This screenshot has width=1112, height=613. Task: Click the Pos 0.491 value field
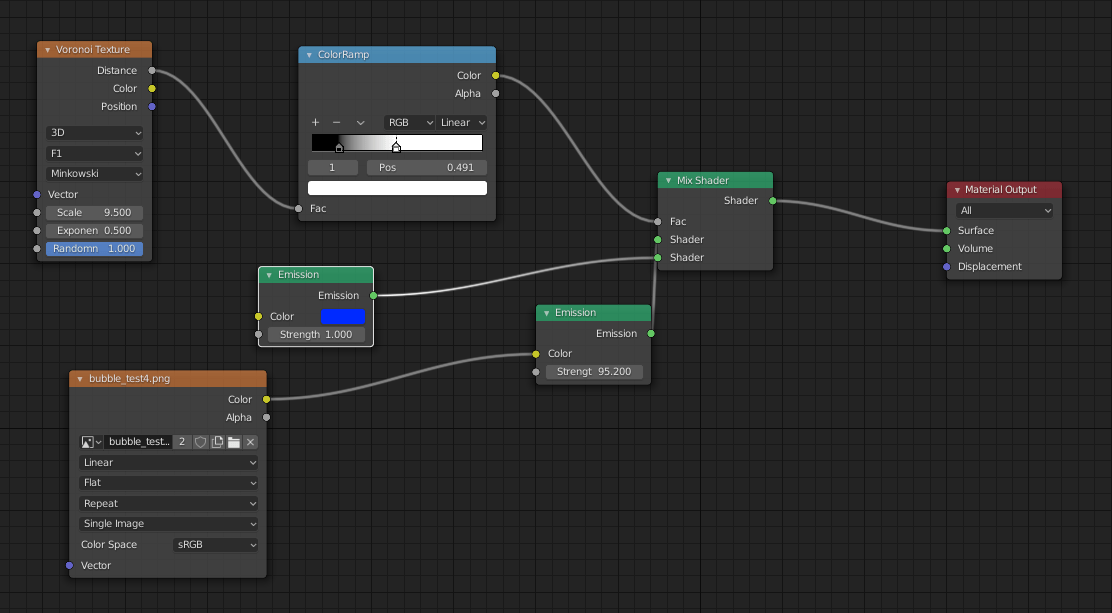427,166
